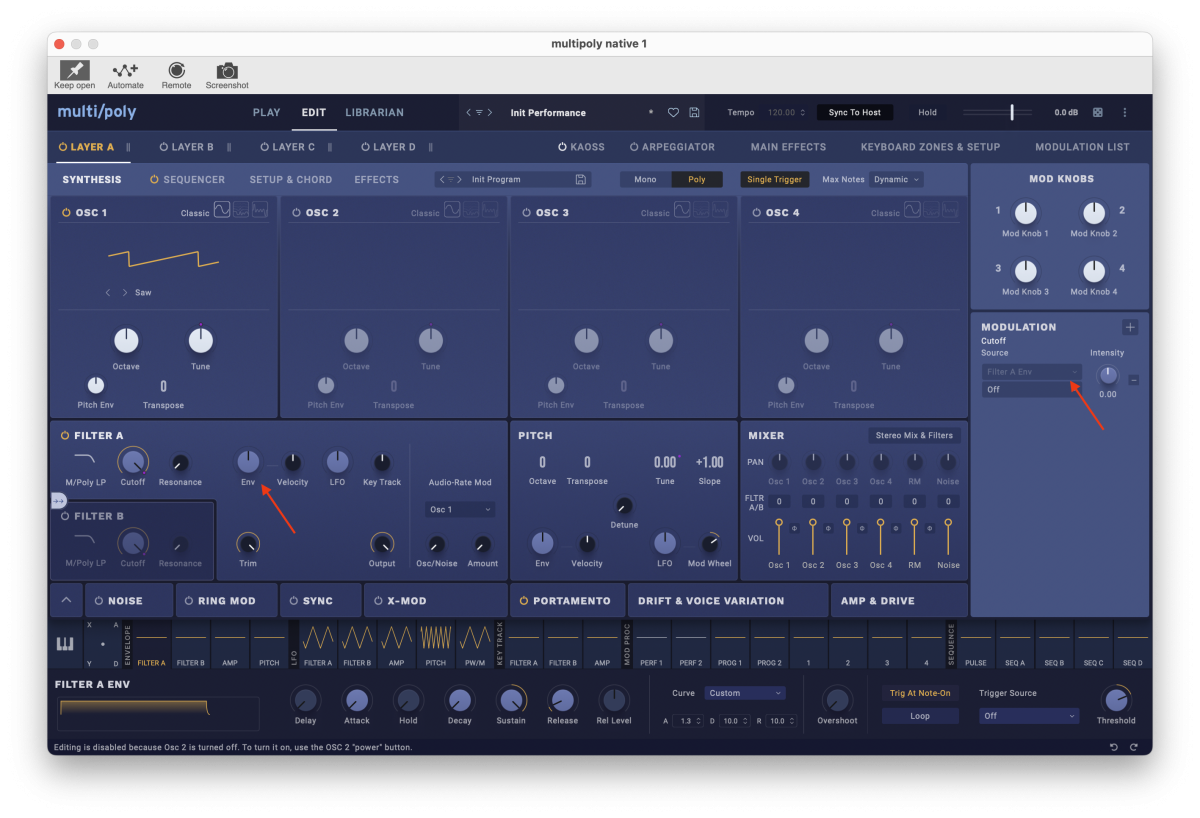Select the SEQ A sequence thumbnail
The width and height of the screenshot is (1200, 818).
point(1015,644)
